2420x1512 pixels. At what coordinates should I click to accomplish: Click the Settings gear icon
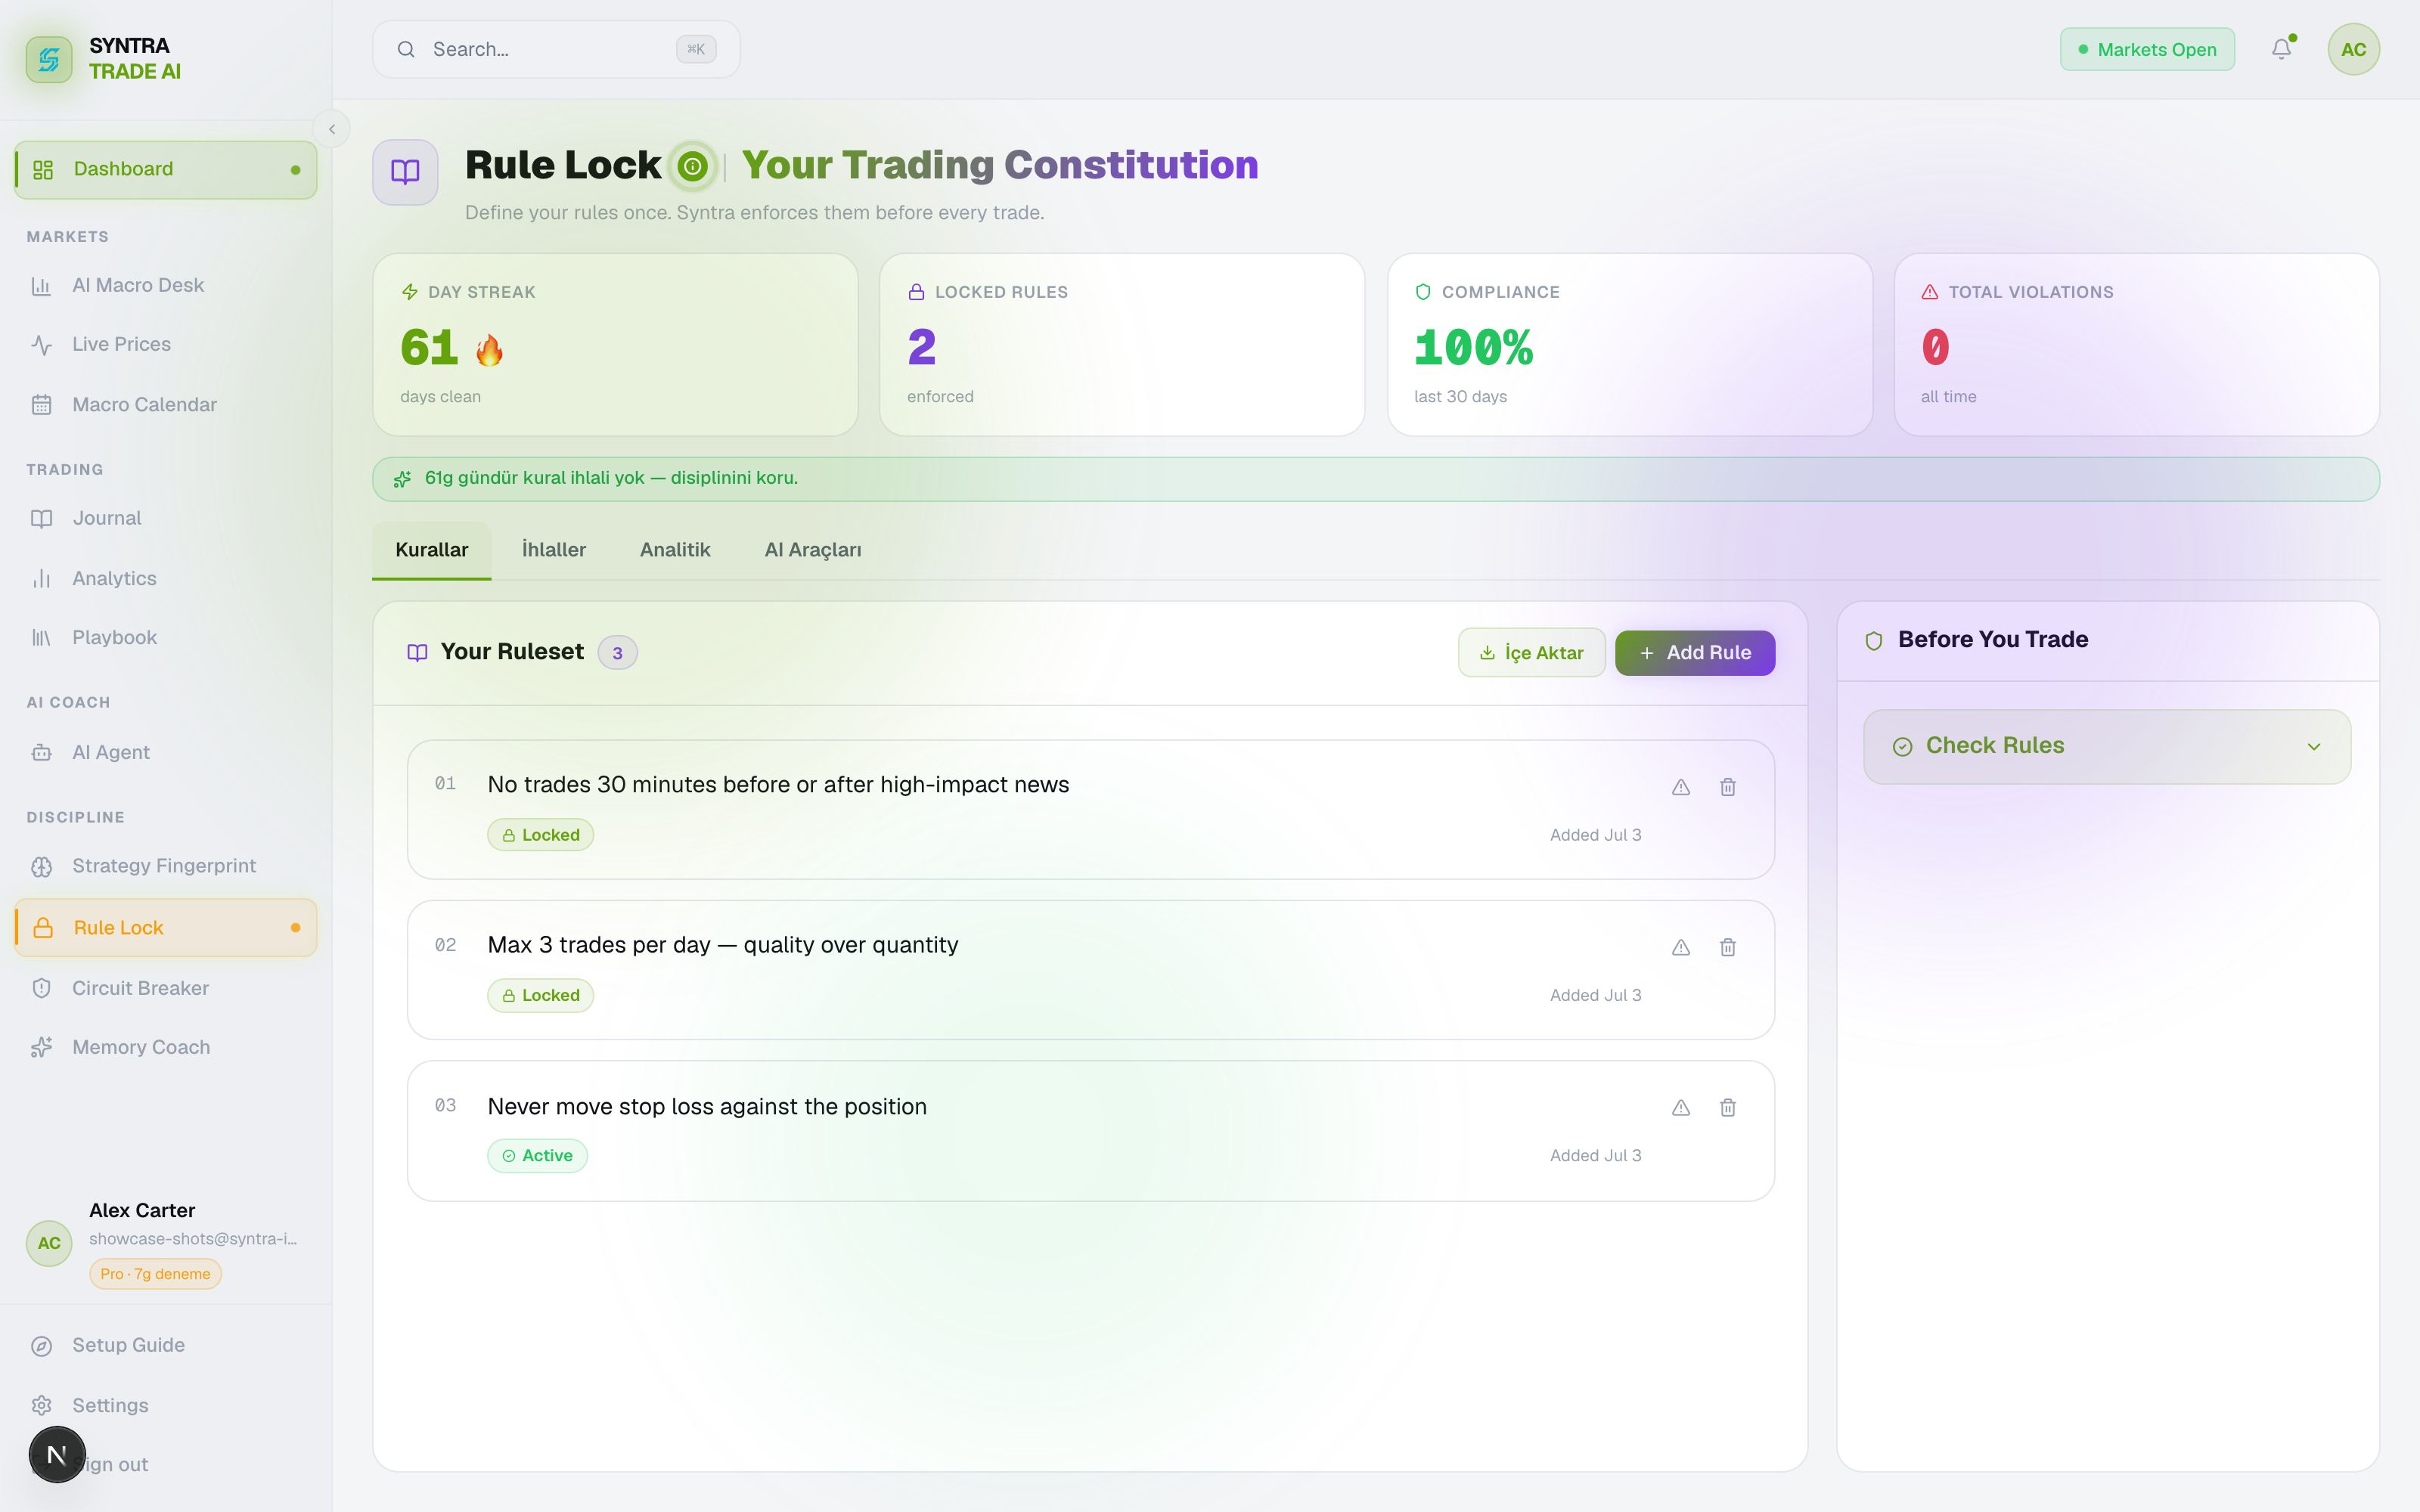tap(41, 1406)
